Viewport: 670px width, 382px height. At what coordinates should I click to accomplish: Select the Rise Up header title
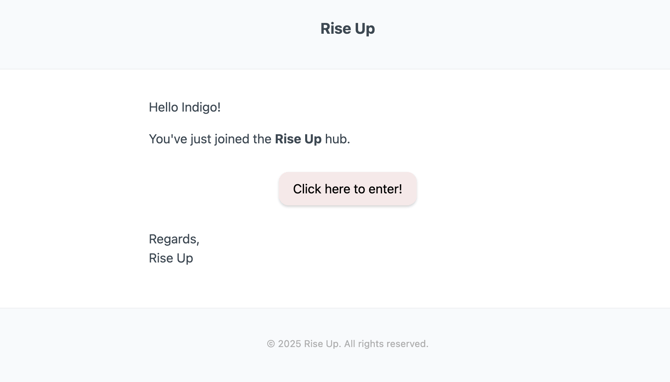point(347,29)
